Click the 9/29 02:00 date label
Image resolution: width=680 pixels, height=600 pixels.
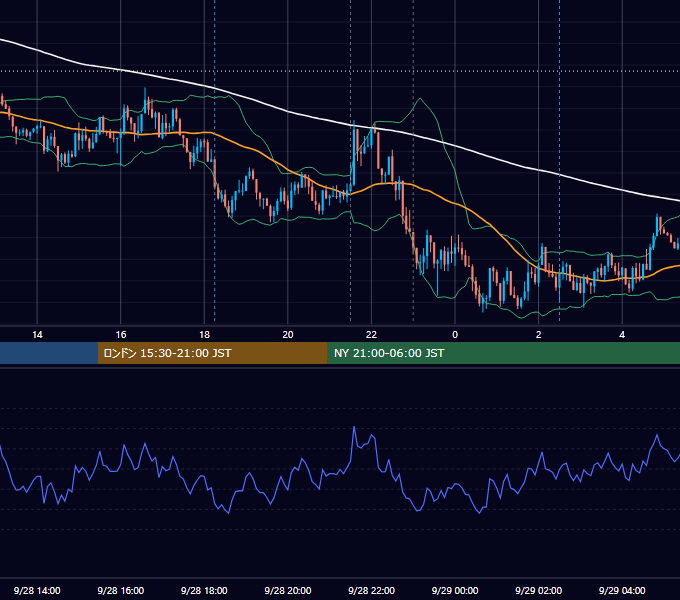(539, 590)
